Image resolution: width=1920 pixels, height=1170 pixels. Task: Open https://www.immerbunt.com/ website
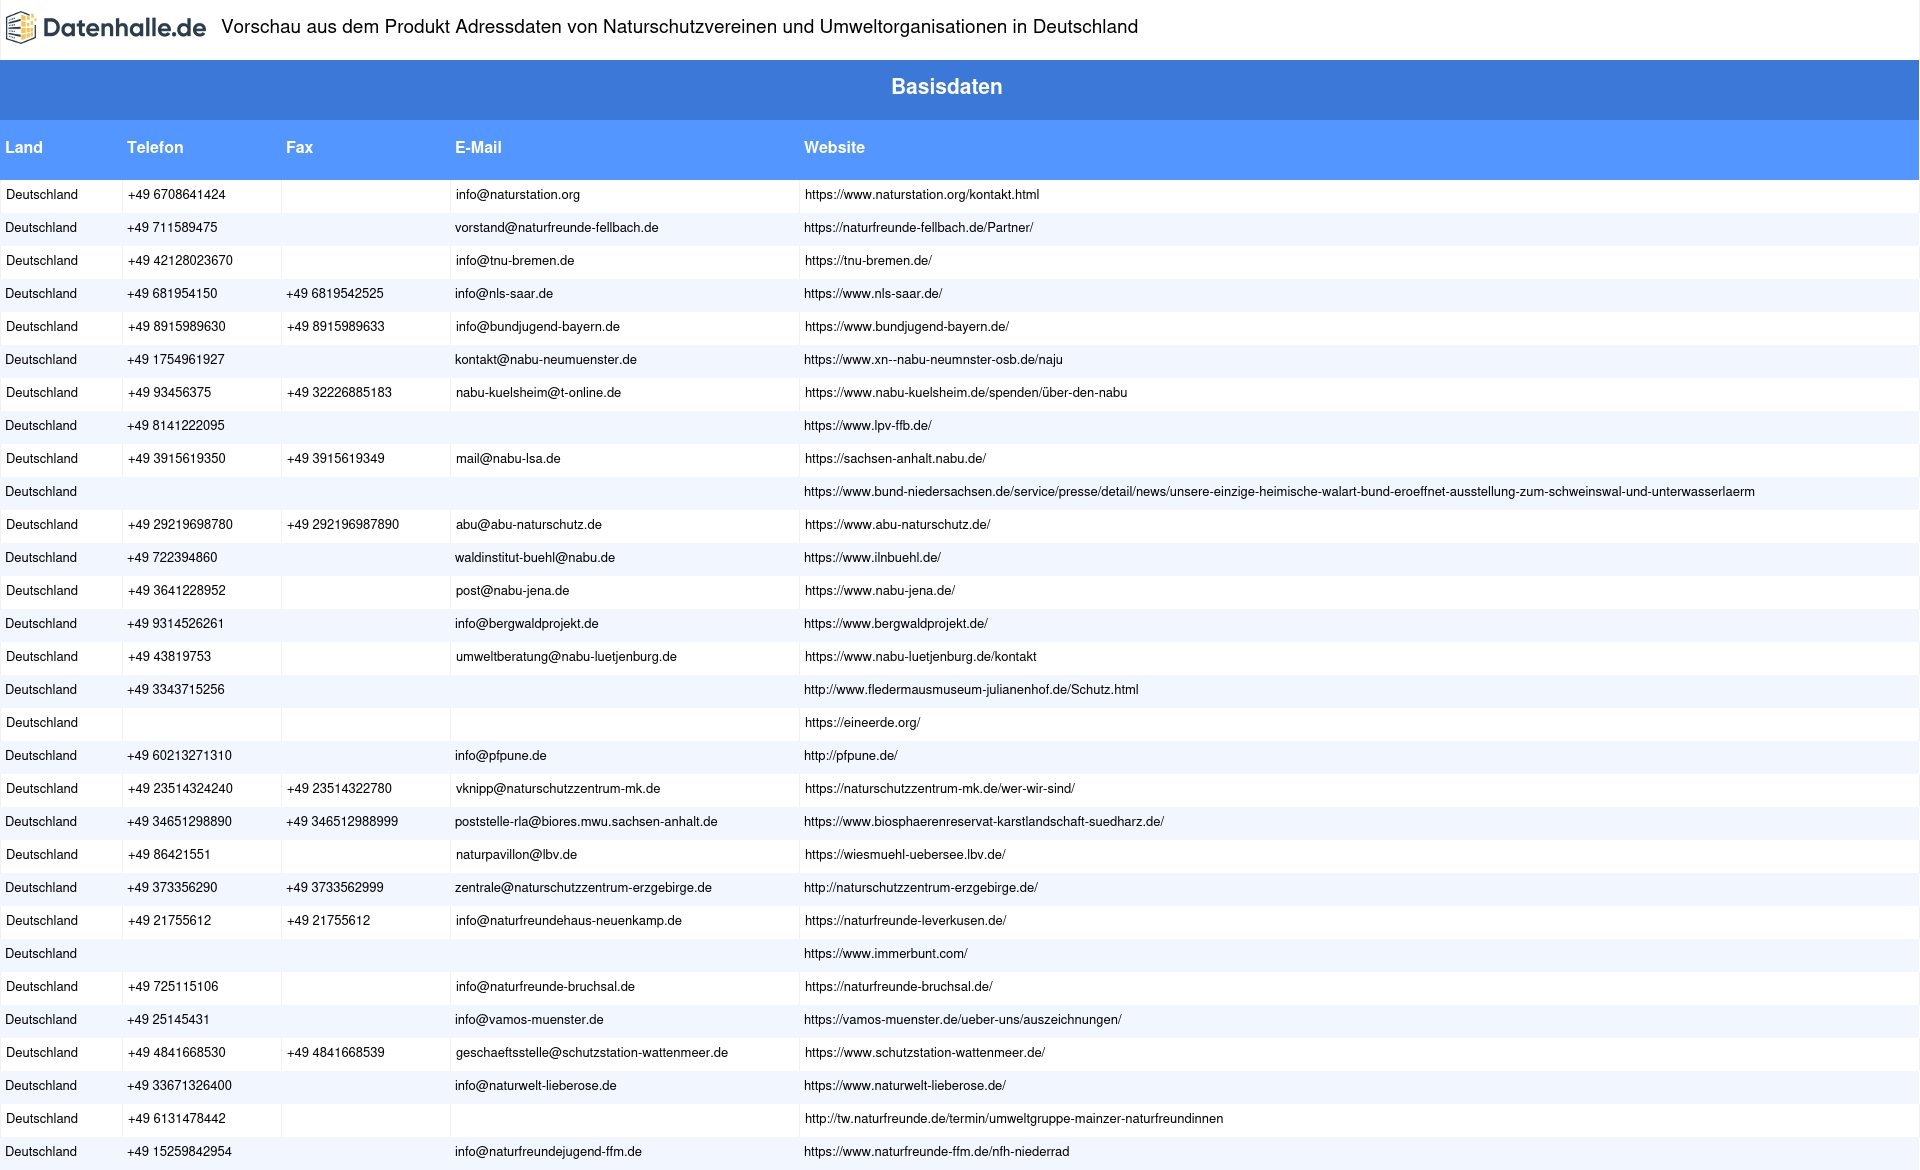pyautogui.click(x=886, y=954)
